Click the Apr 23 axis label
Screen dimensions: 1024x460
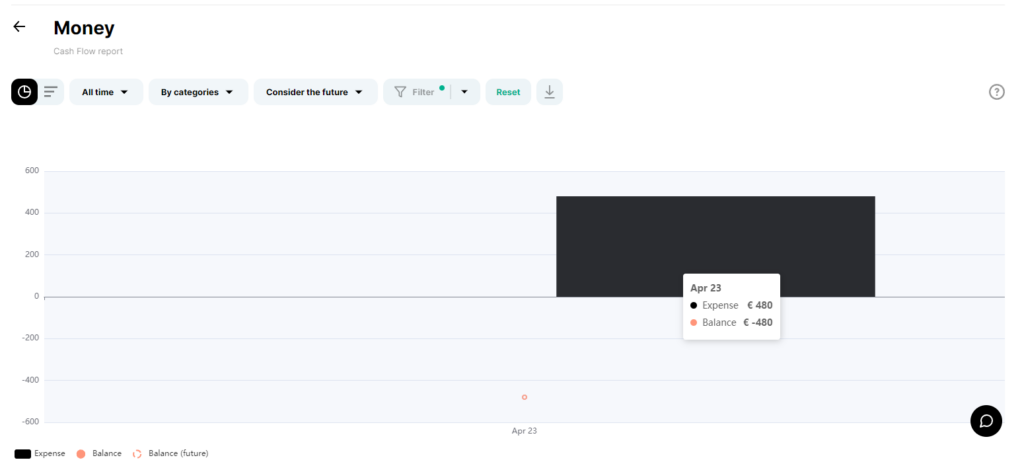pyautogui.click(x=524, y=431)
